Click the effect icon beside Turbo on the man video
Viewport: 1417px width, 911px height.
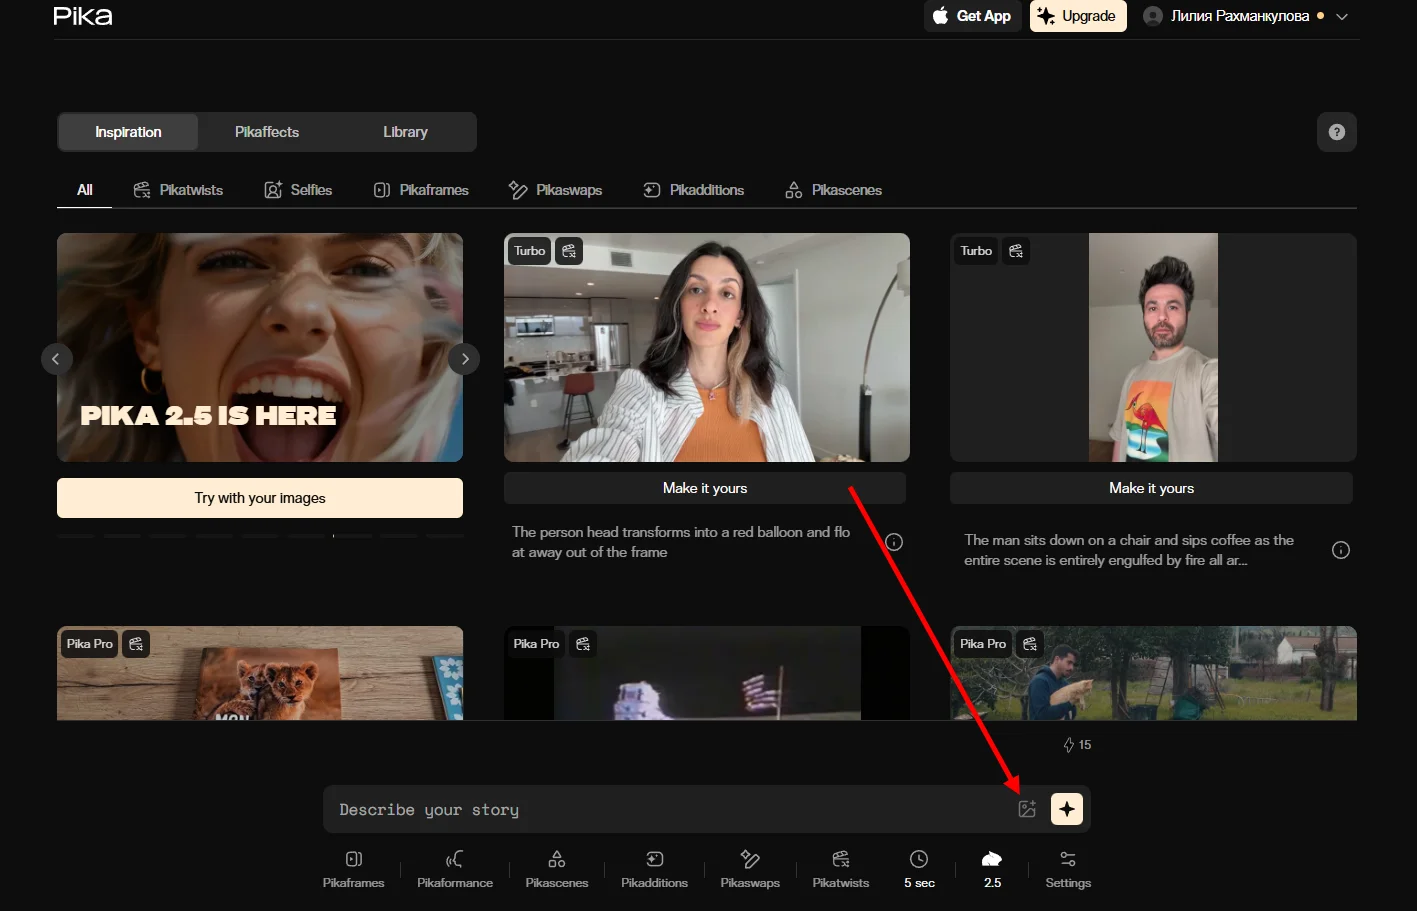(1016, 251)
